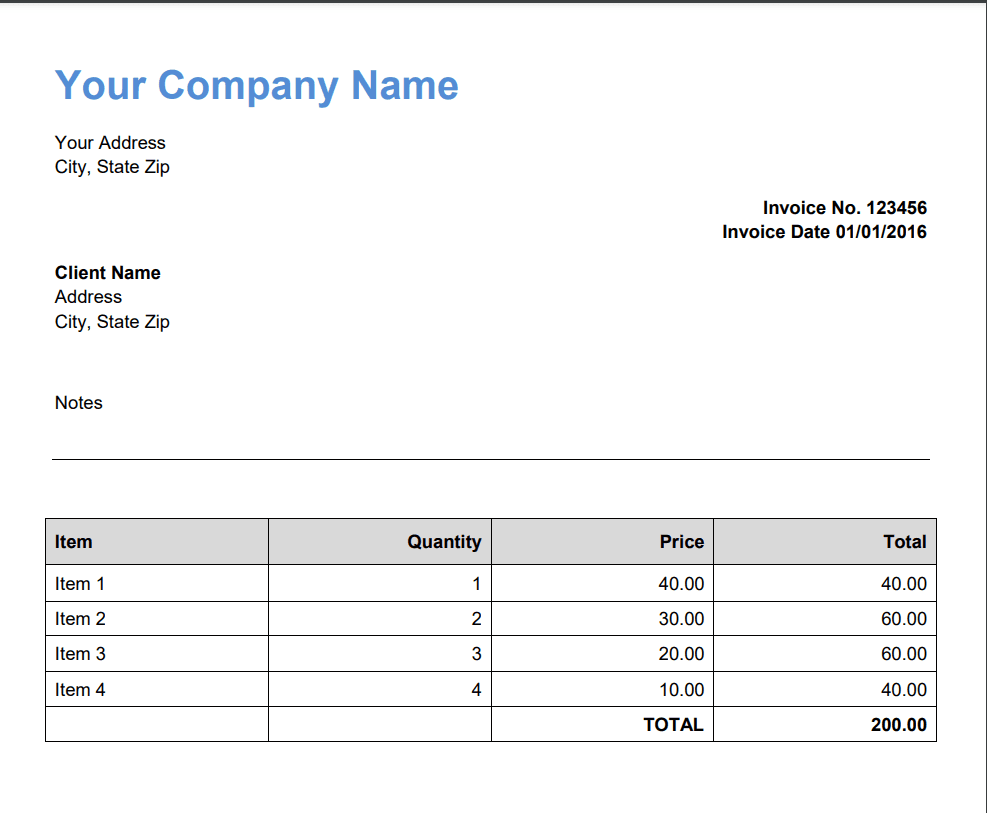Select the "Notes" text
This screenshot has height=813, width=987.
coord(78,403)
